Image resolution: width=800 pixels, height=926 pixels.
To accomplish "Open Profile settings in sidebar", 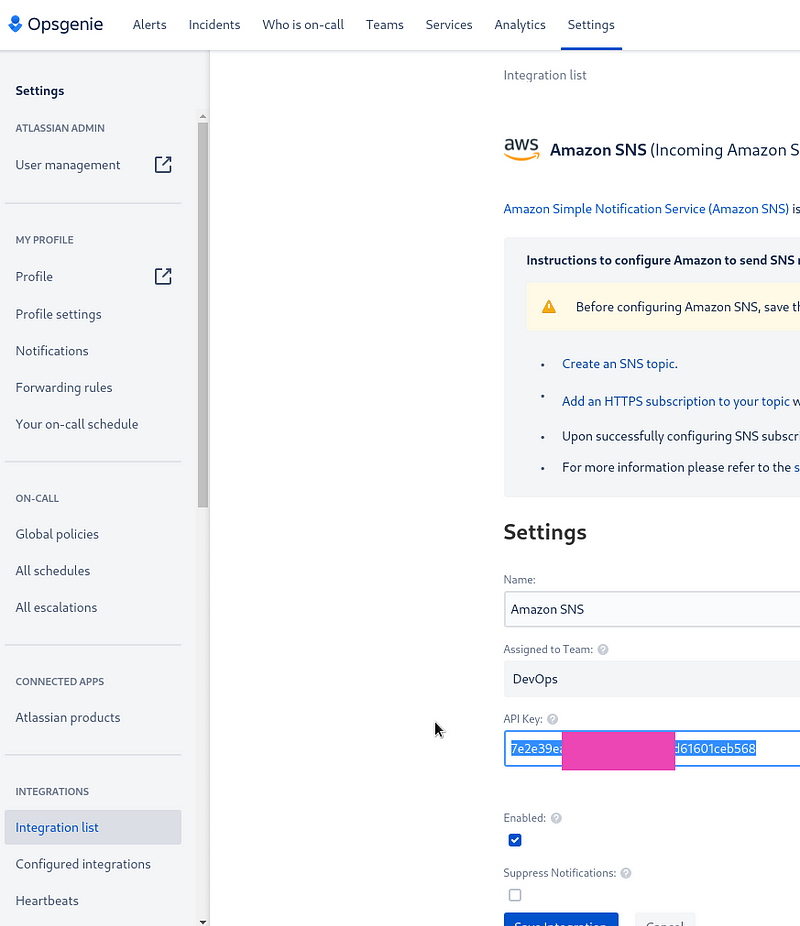I will point(58,314).
